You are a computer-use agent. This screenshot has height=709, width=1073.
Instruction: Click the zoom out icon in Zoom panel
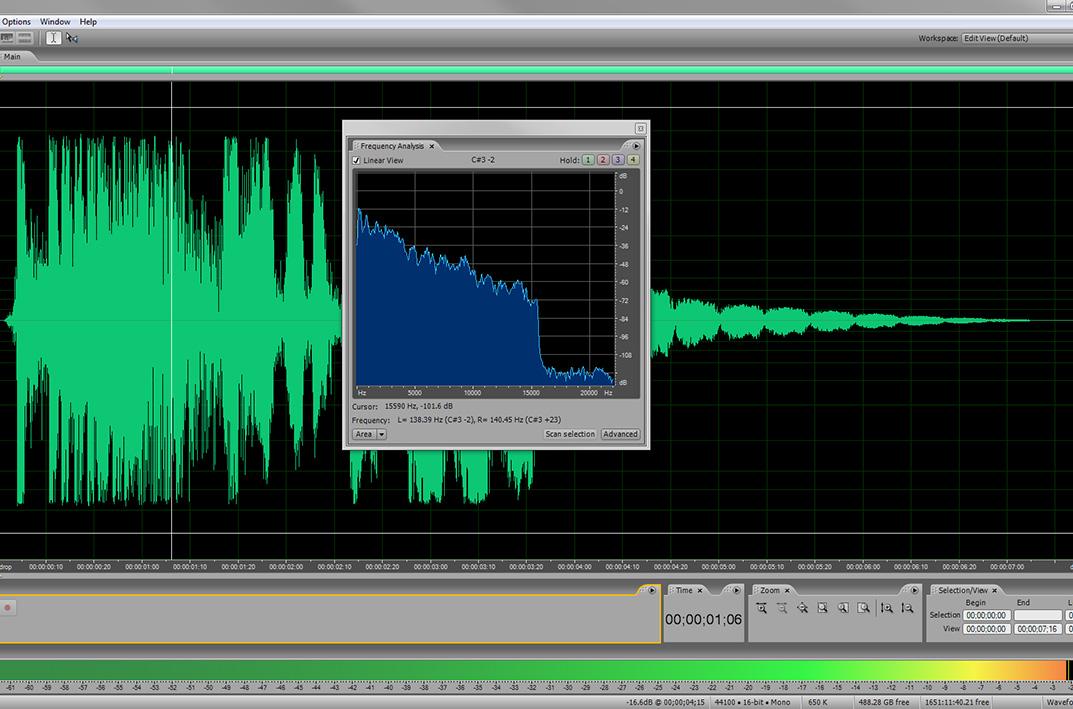[782, 608]
